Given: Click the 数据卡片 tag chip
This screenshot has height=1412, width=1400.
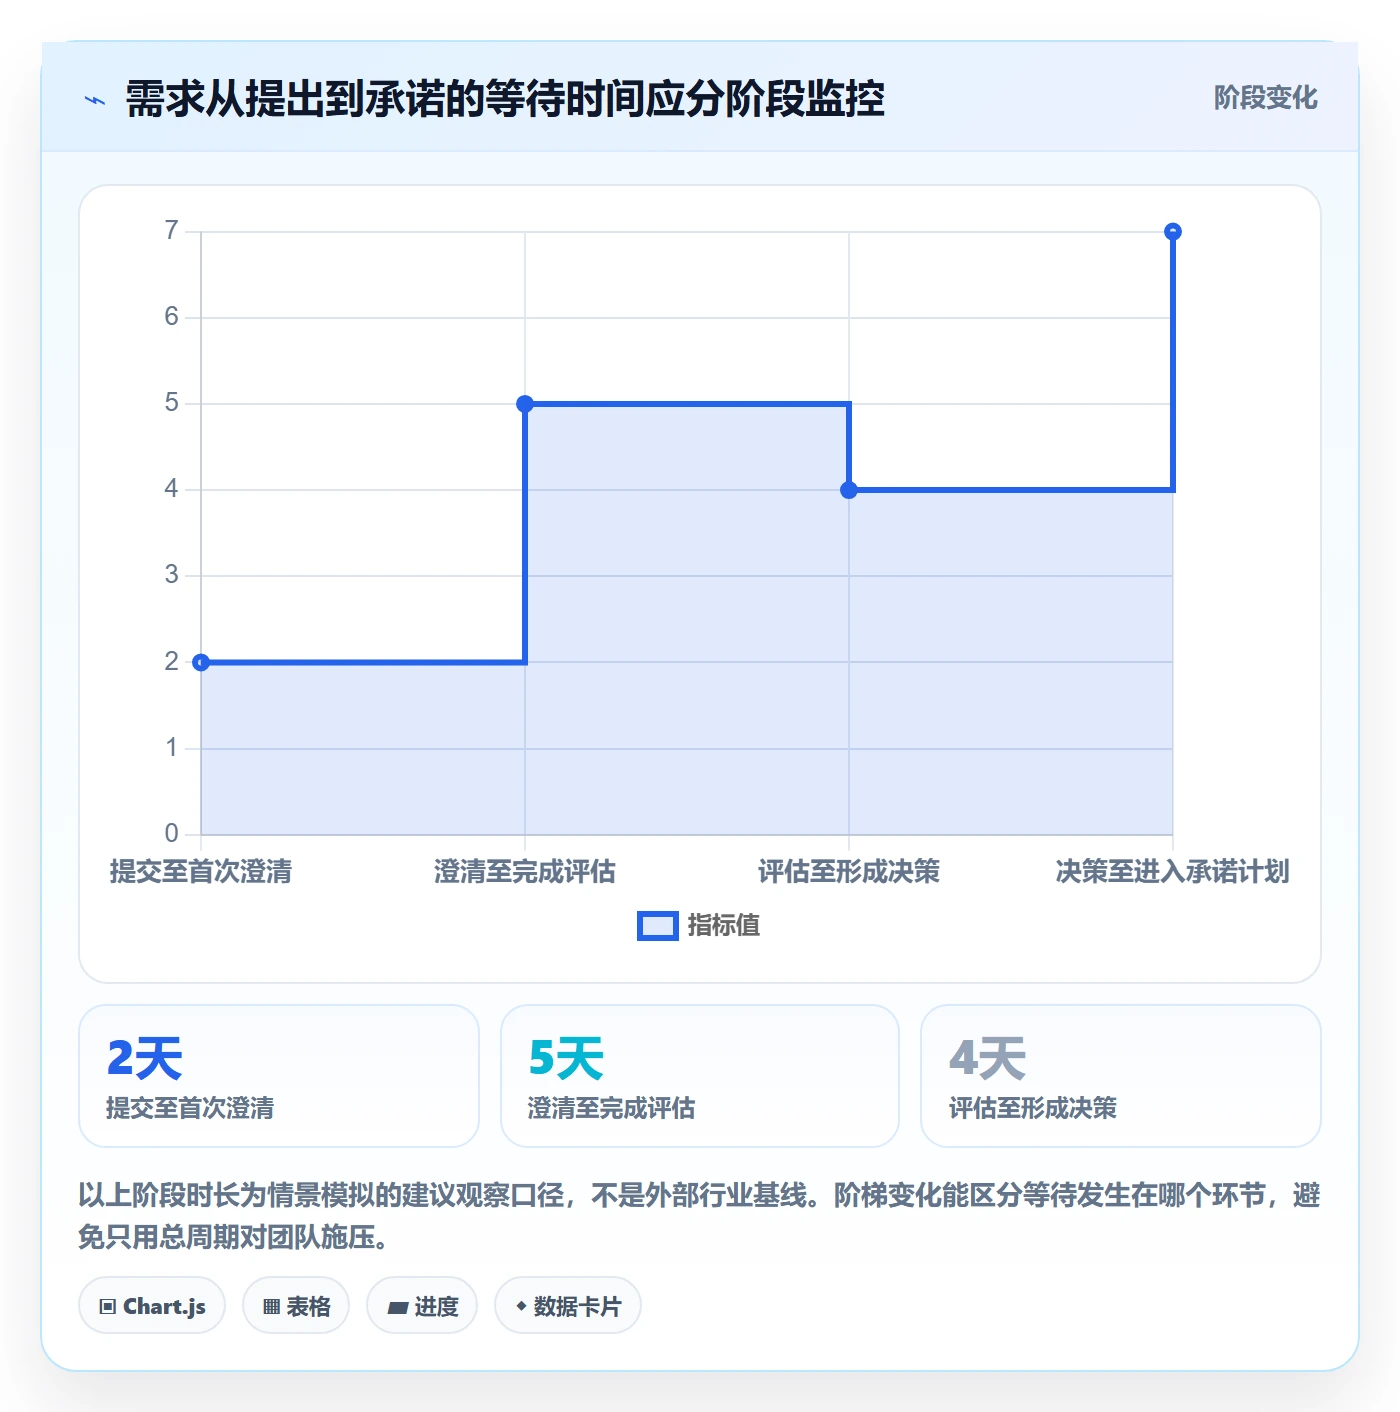Looking at the screenshot, I should (x=568, y=1306).
